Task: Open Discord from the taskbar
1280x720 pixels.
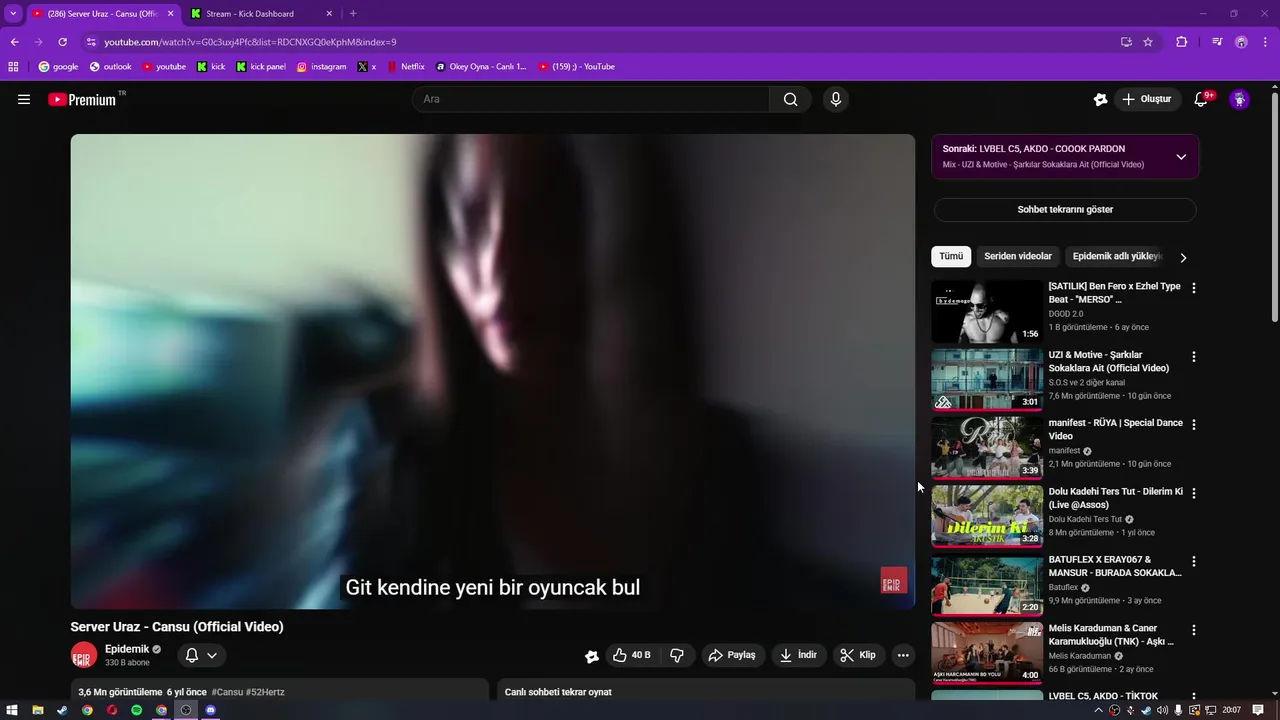Action: pos(211,710)
